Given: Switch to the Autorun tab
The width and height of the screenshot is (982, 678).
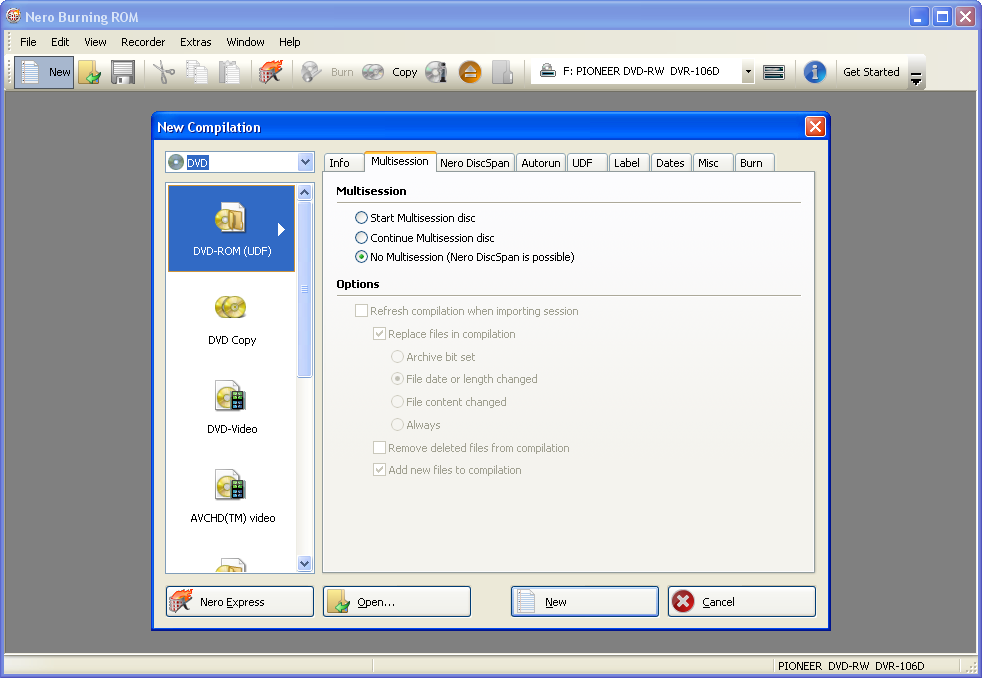Looking at the screenshot, I should pyautogui.click(x=540, y=163).
